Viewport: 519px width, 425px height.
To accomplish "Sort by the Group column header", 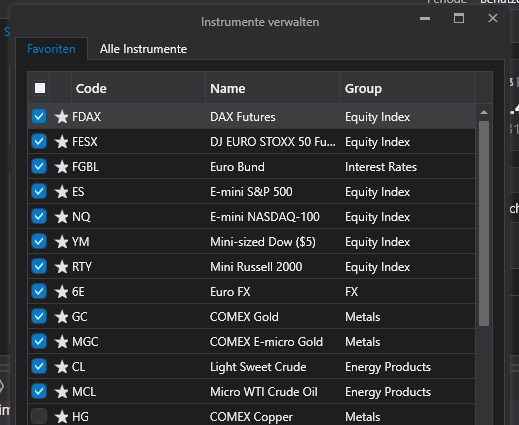I will point(408,88).
